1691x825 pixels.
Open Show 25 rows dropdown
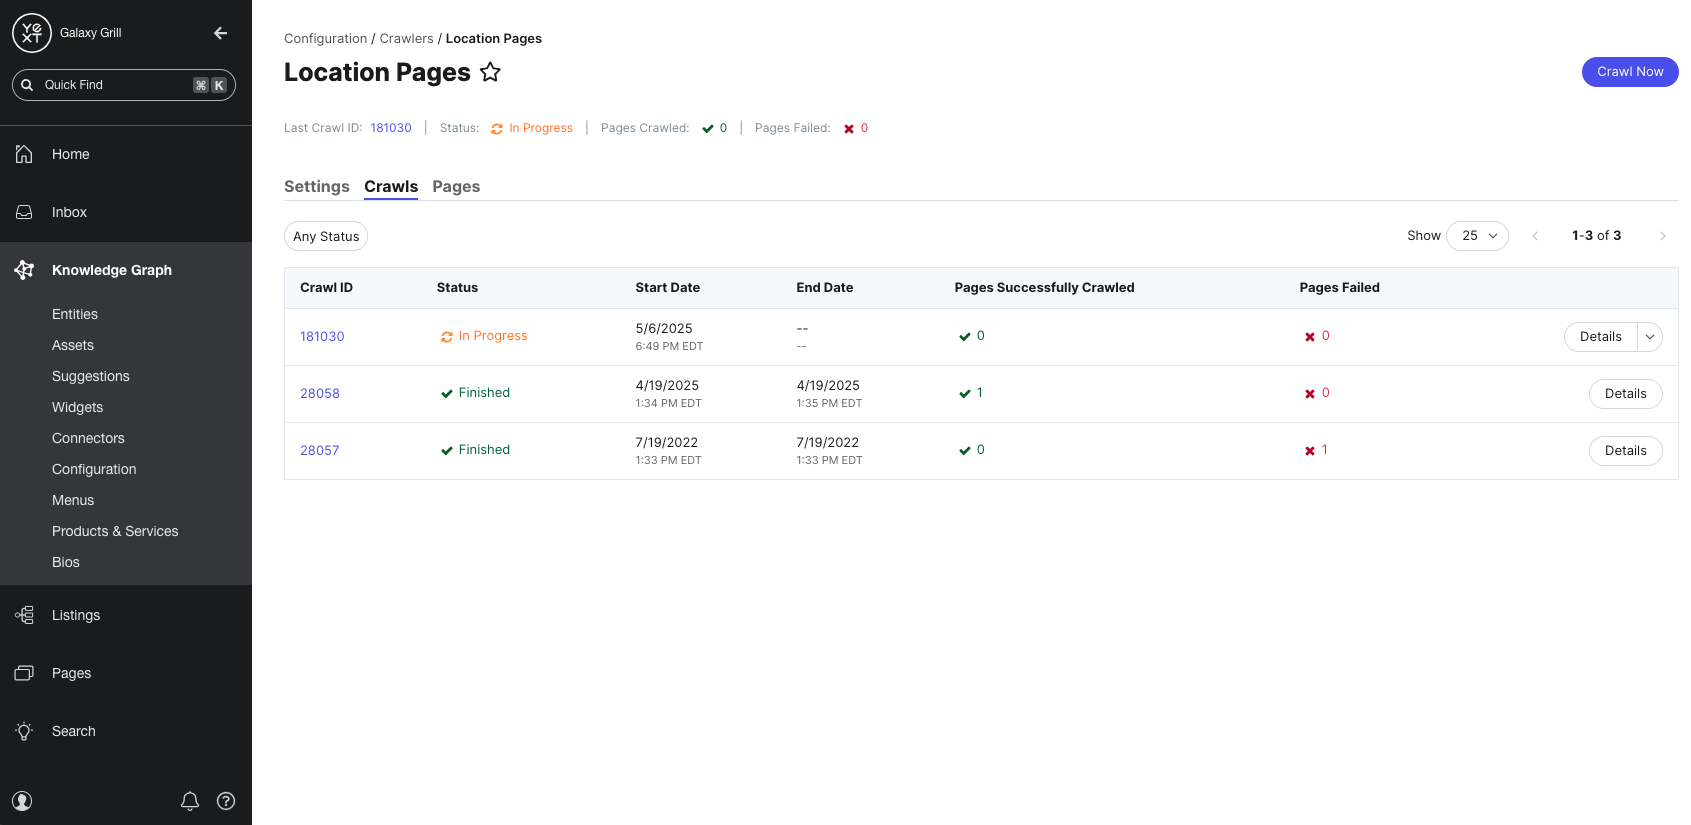tap(1477, 236)
